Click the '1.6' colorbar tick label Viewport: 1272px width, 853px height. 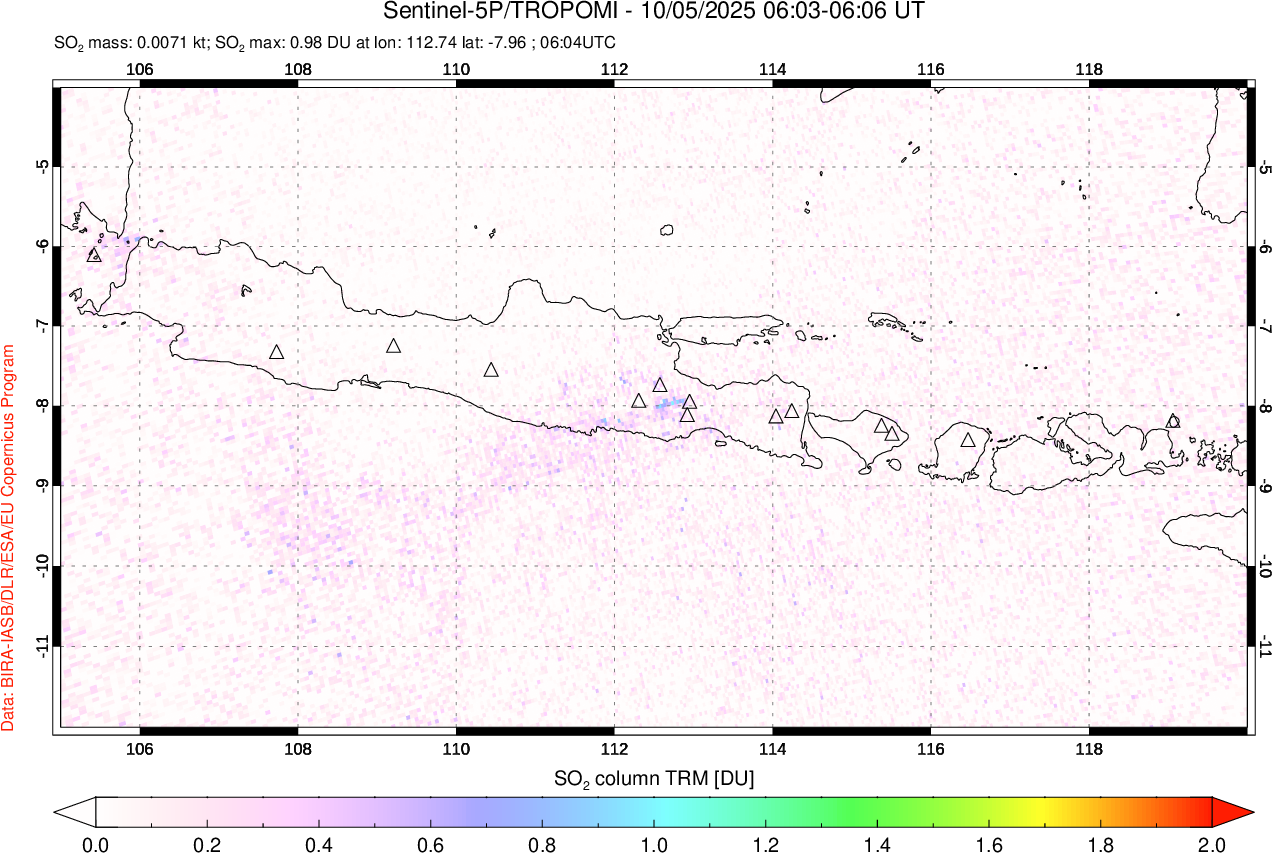989,843
